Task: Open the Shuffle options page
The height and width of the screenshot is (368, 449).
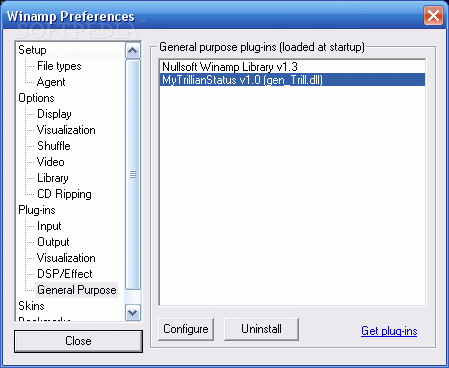Action: pyautogui.click(x=54, y=146)
